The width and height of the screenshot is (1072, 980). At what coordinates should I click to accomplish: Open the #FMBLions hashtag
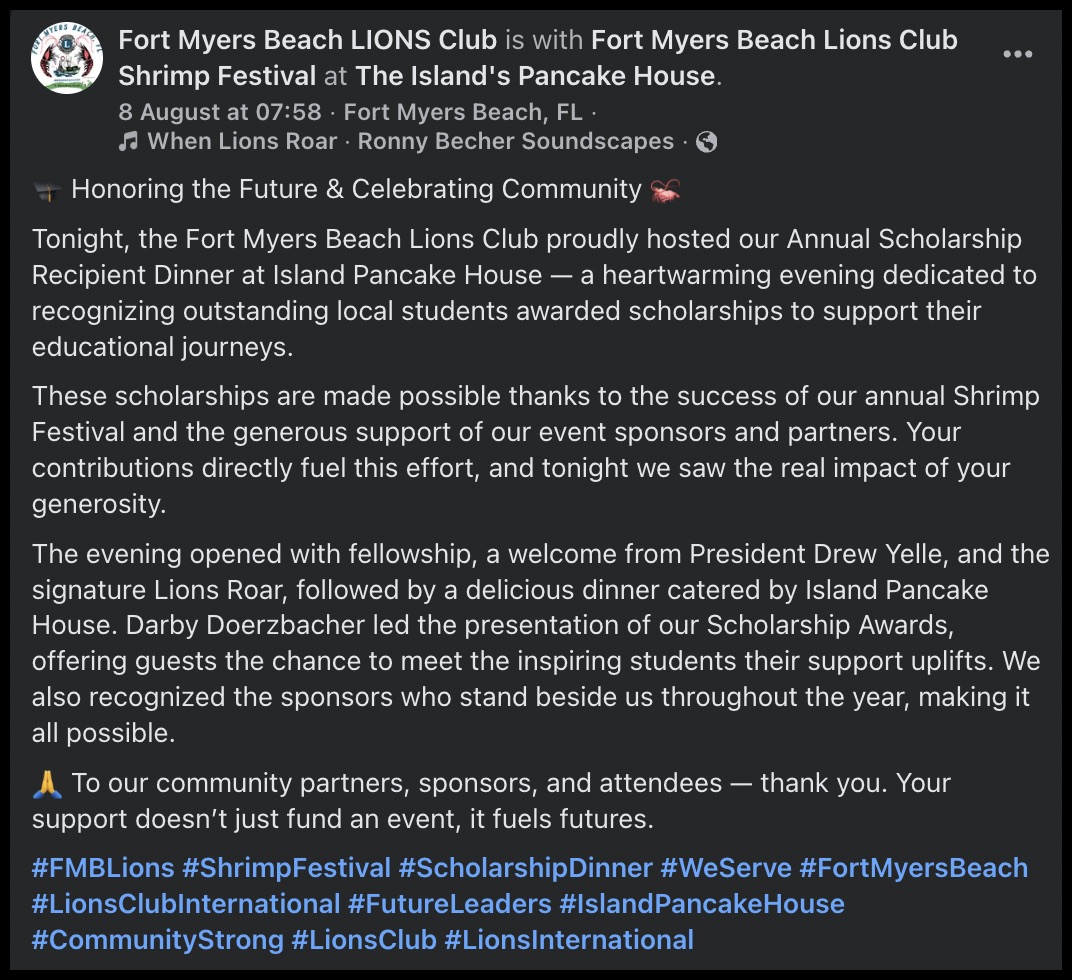tap(103, 867)
